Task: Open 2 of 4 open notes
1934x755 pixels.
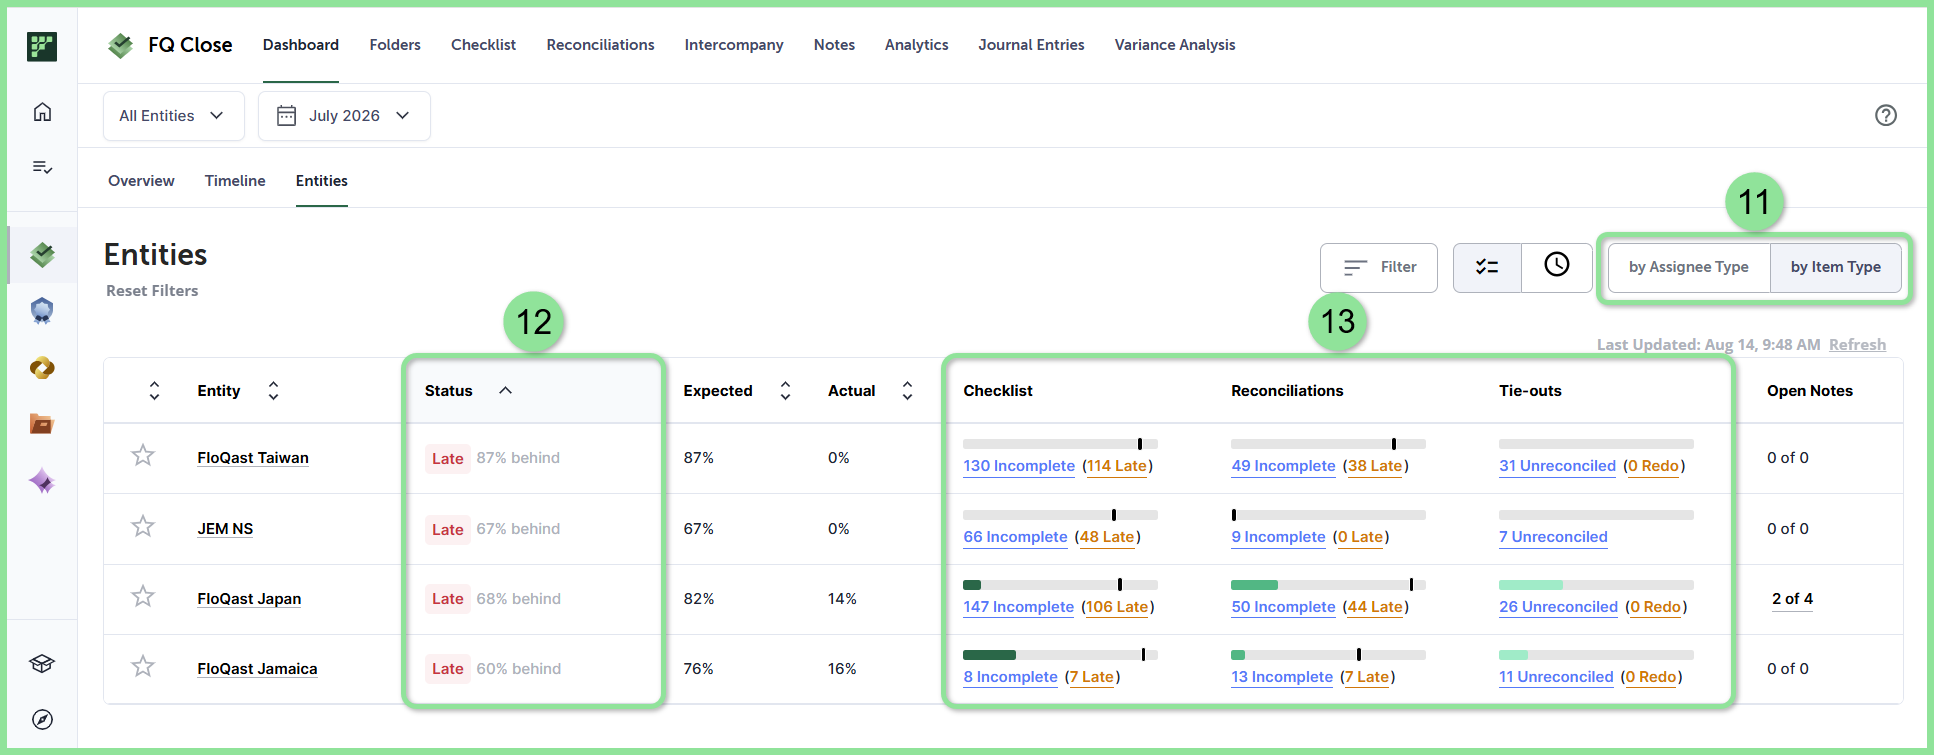Action: tap(1792, 599)
